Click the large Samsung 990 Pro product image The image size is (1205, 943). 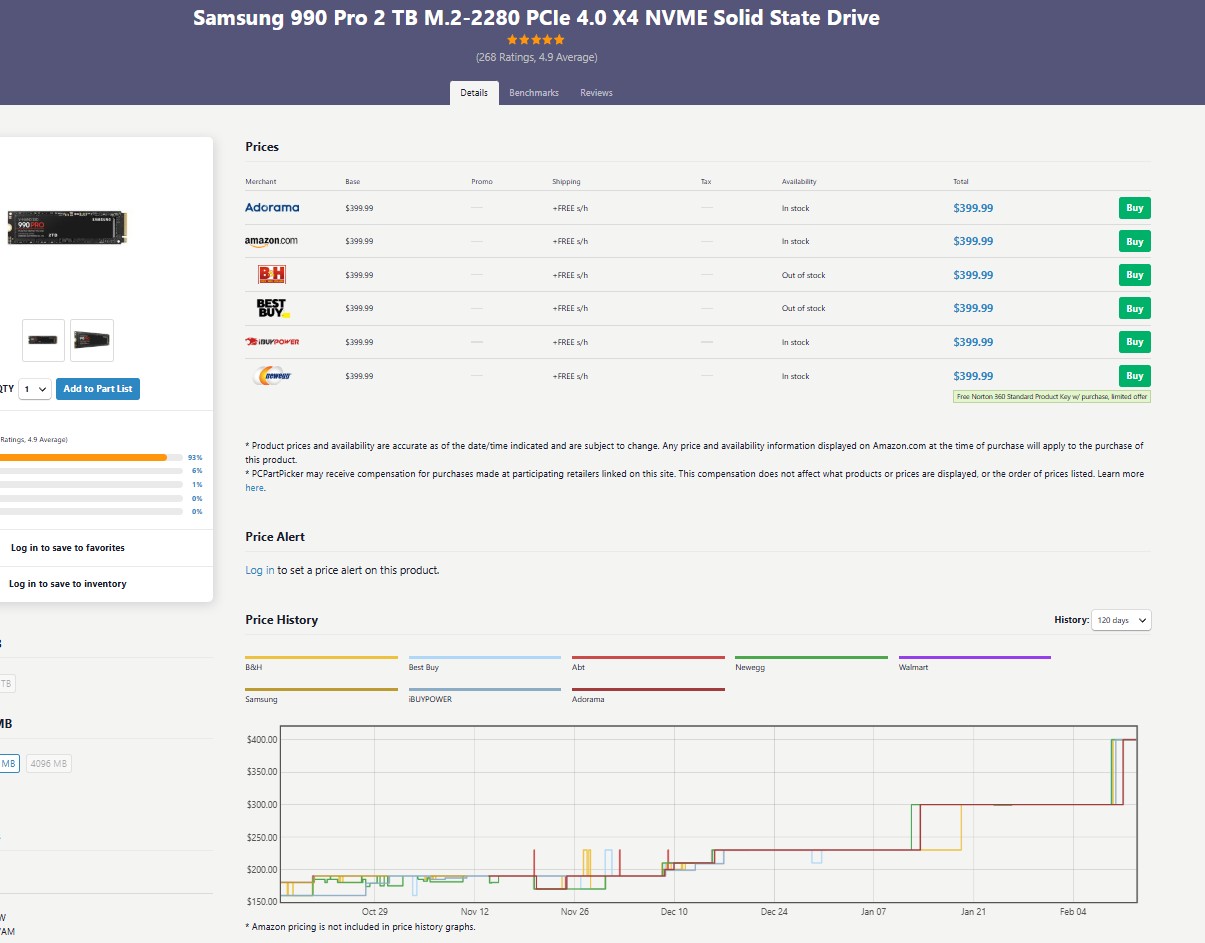67,227
